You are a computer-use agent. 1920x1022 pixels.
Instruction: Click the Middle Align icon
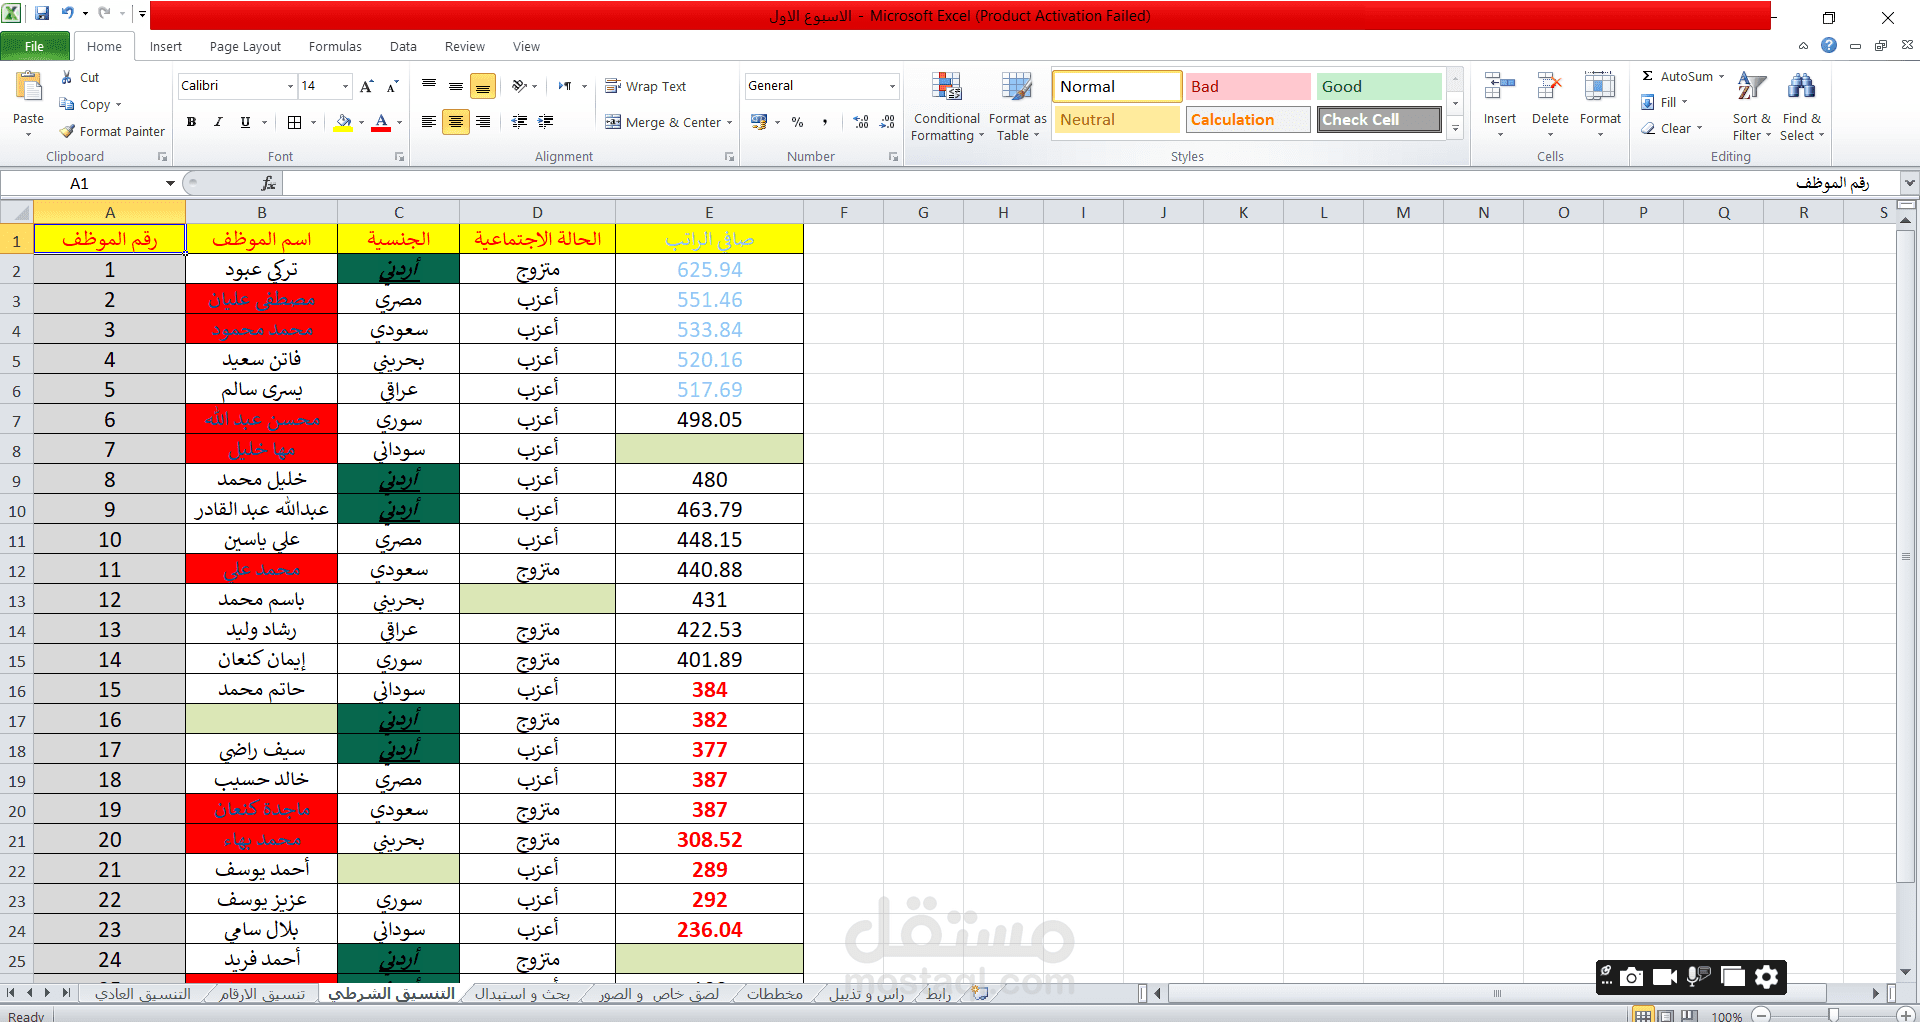point(456,86)
